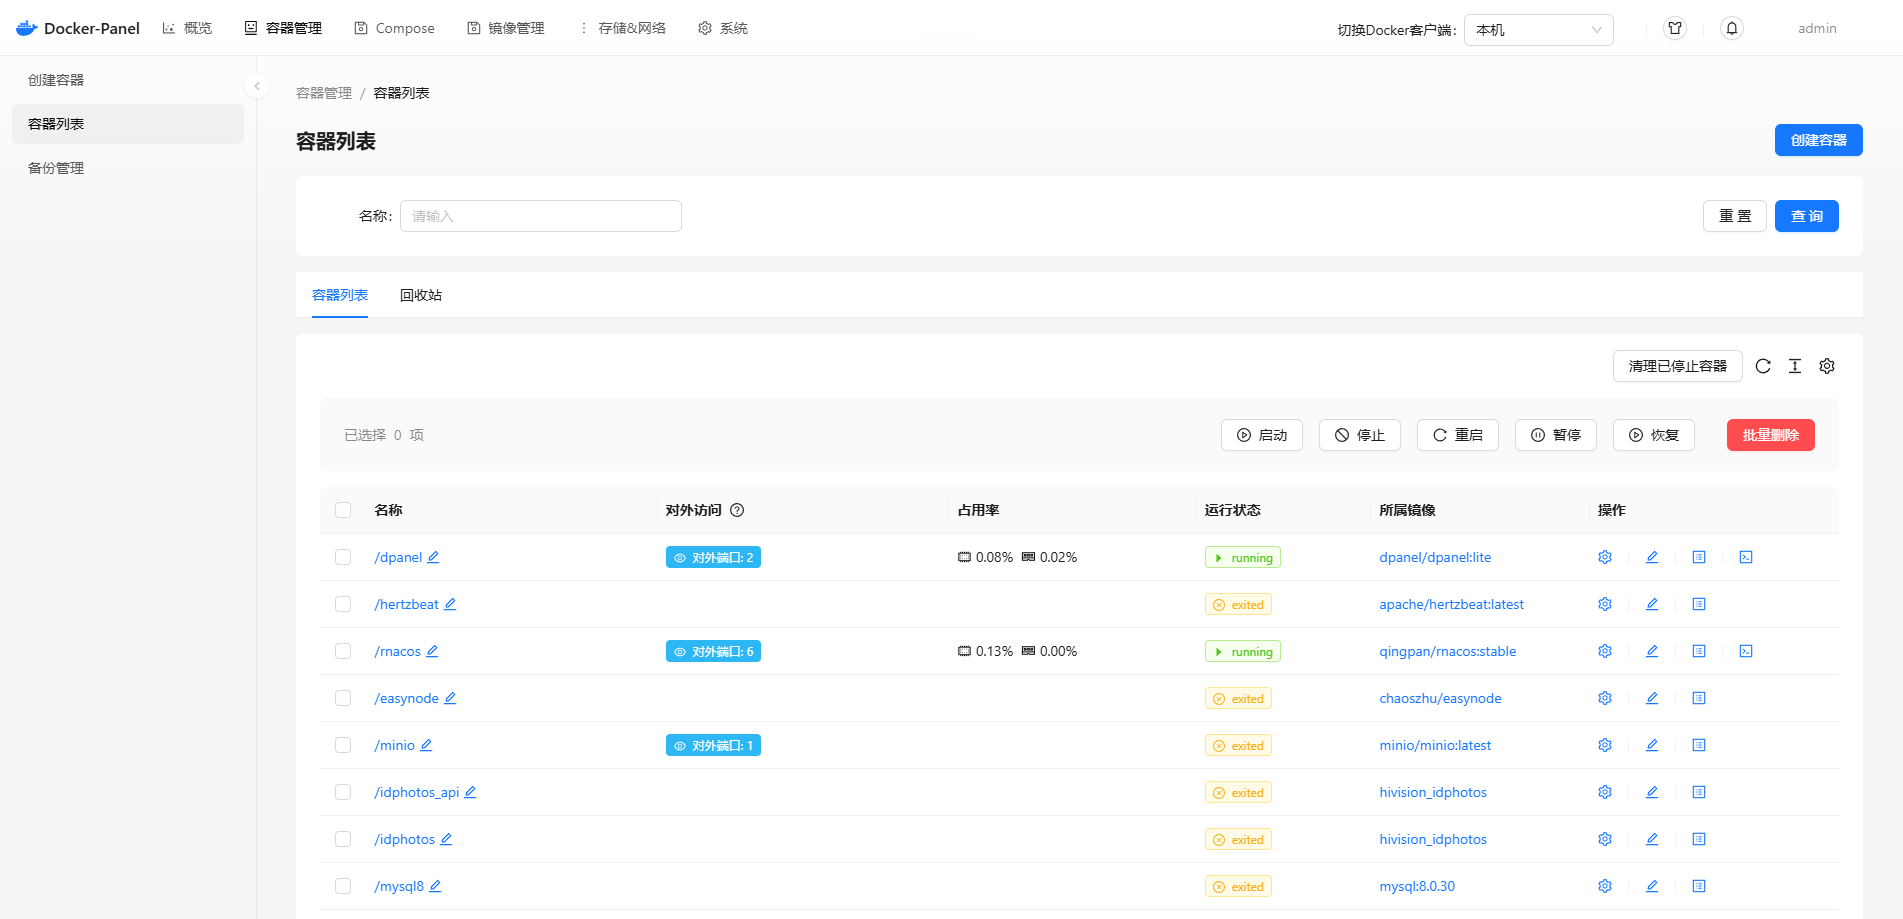
Task: Click the red 批量删除 button
Action: pos(1770,435)
